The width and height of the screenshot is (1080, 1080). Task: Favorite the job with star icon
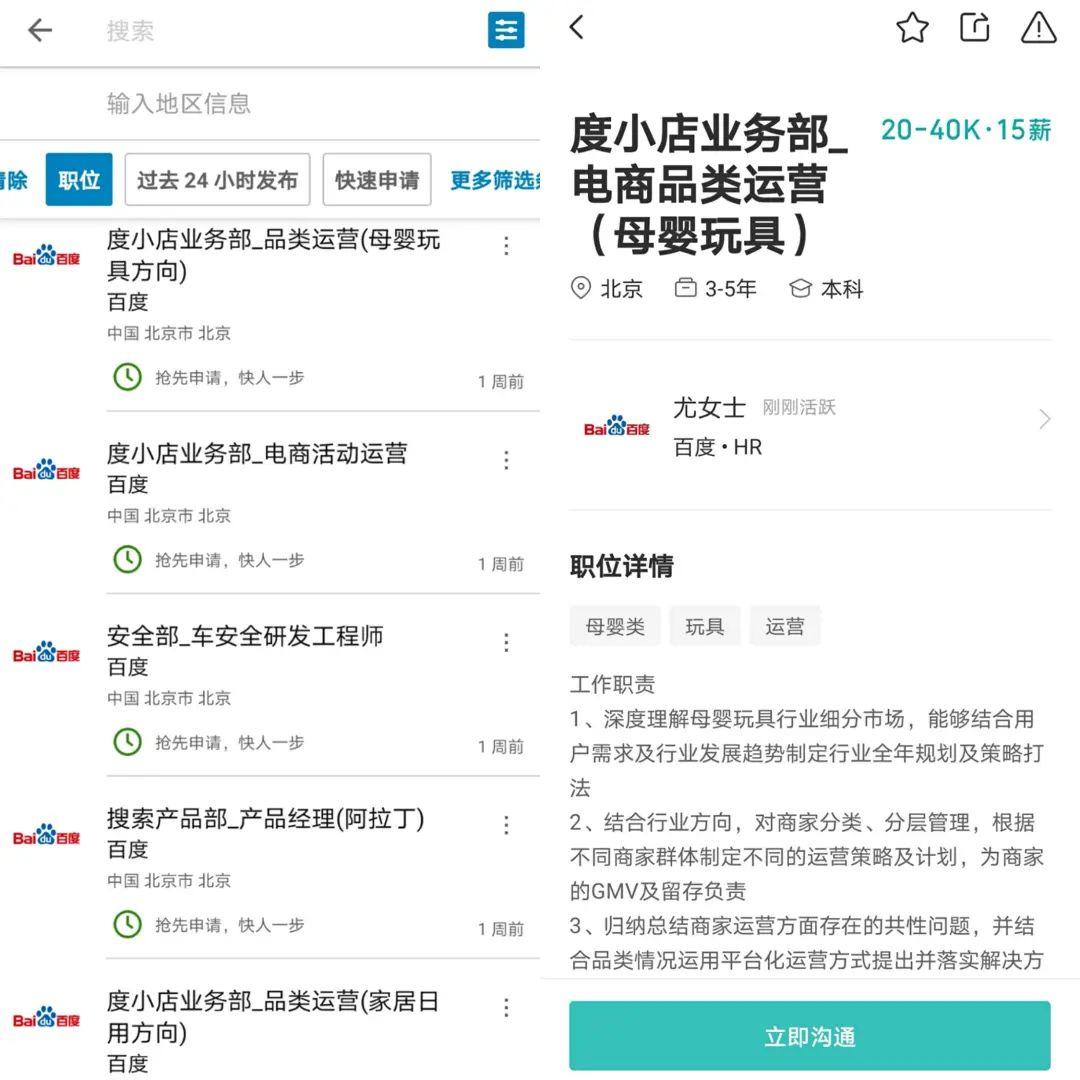coord(912,28)
